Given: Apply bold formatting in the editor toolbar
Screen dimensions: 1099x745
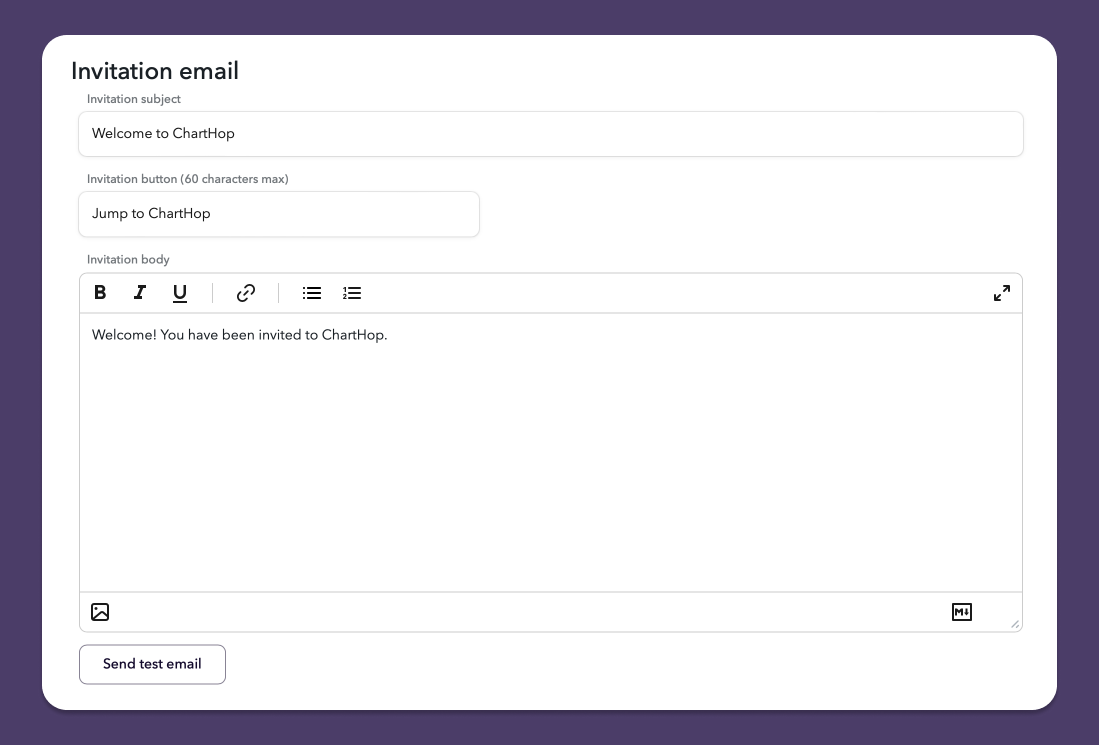Looking at the screenshot, I should [x=100, y=293].
